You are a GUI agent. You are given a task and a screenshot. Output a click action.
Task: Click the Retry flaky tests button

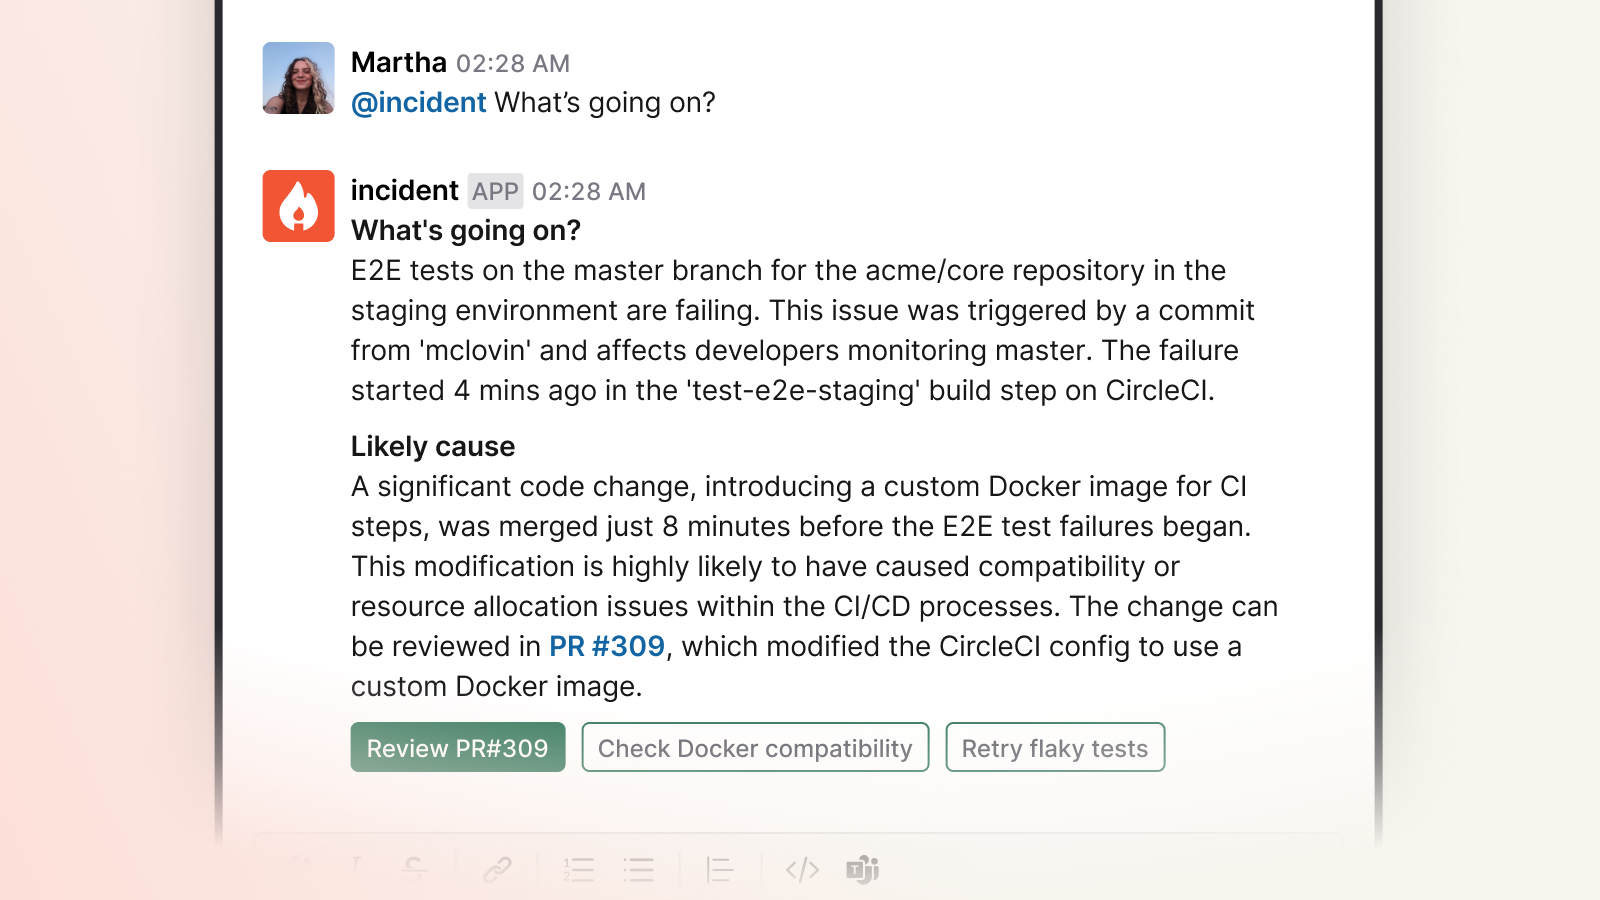click(x=1055, y=747)
